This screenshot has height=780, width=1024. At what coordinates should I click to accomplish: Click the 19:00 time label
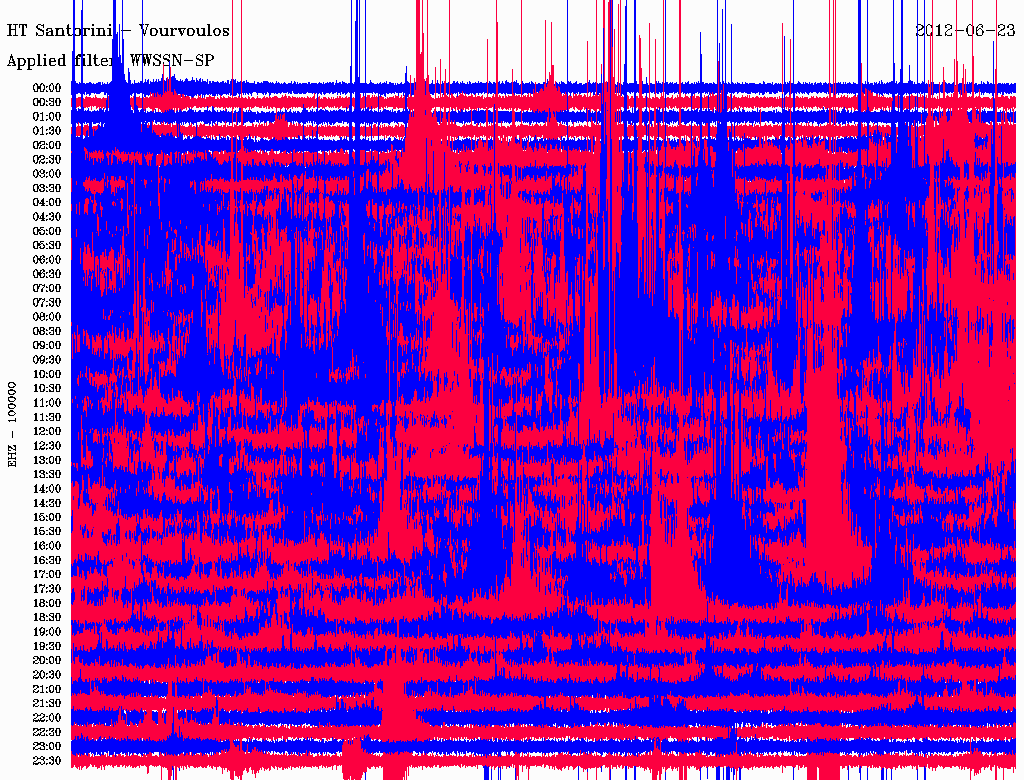47,632
